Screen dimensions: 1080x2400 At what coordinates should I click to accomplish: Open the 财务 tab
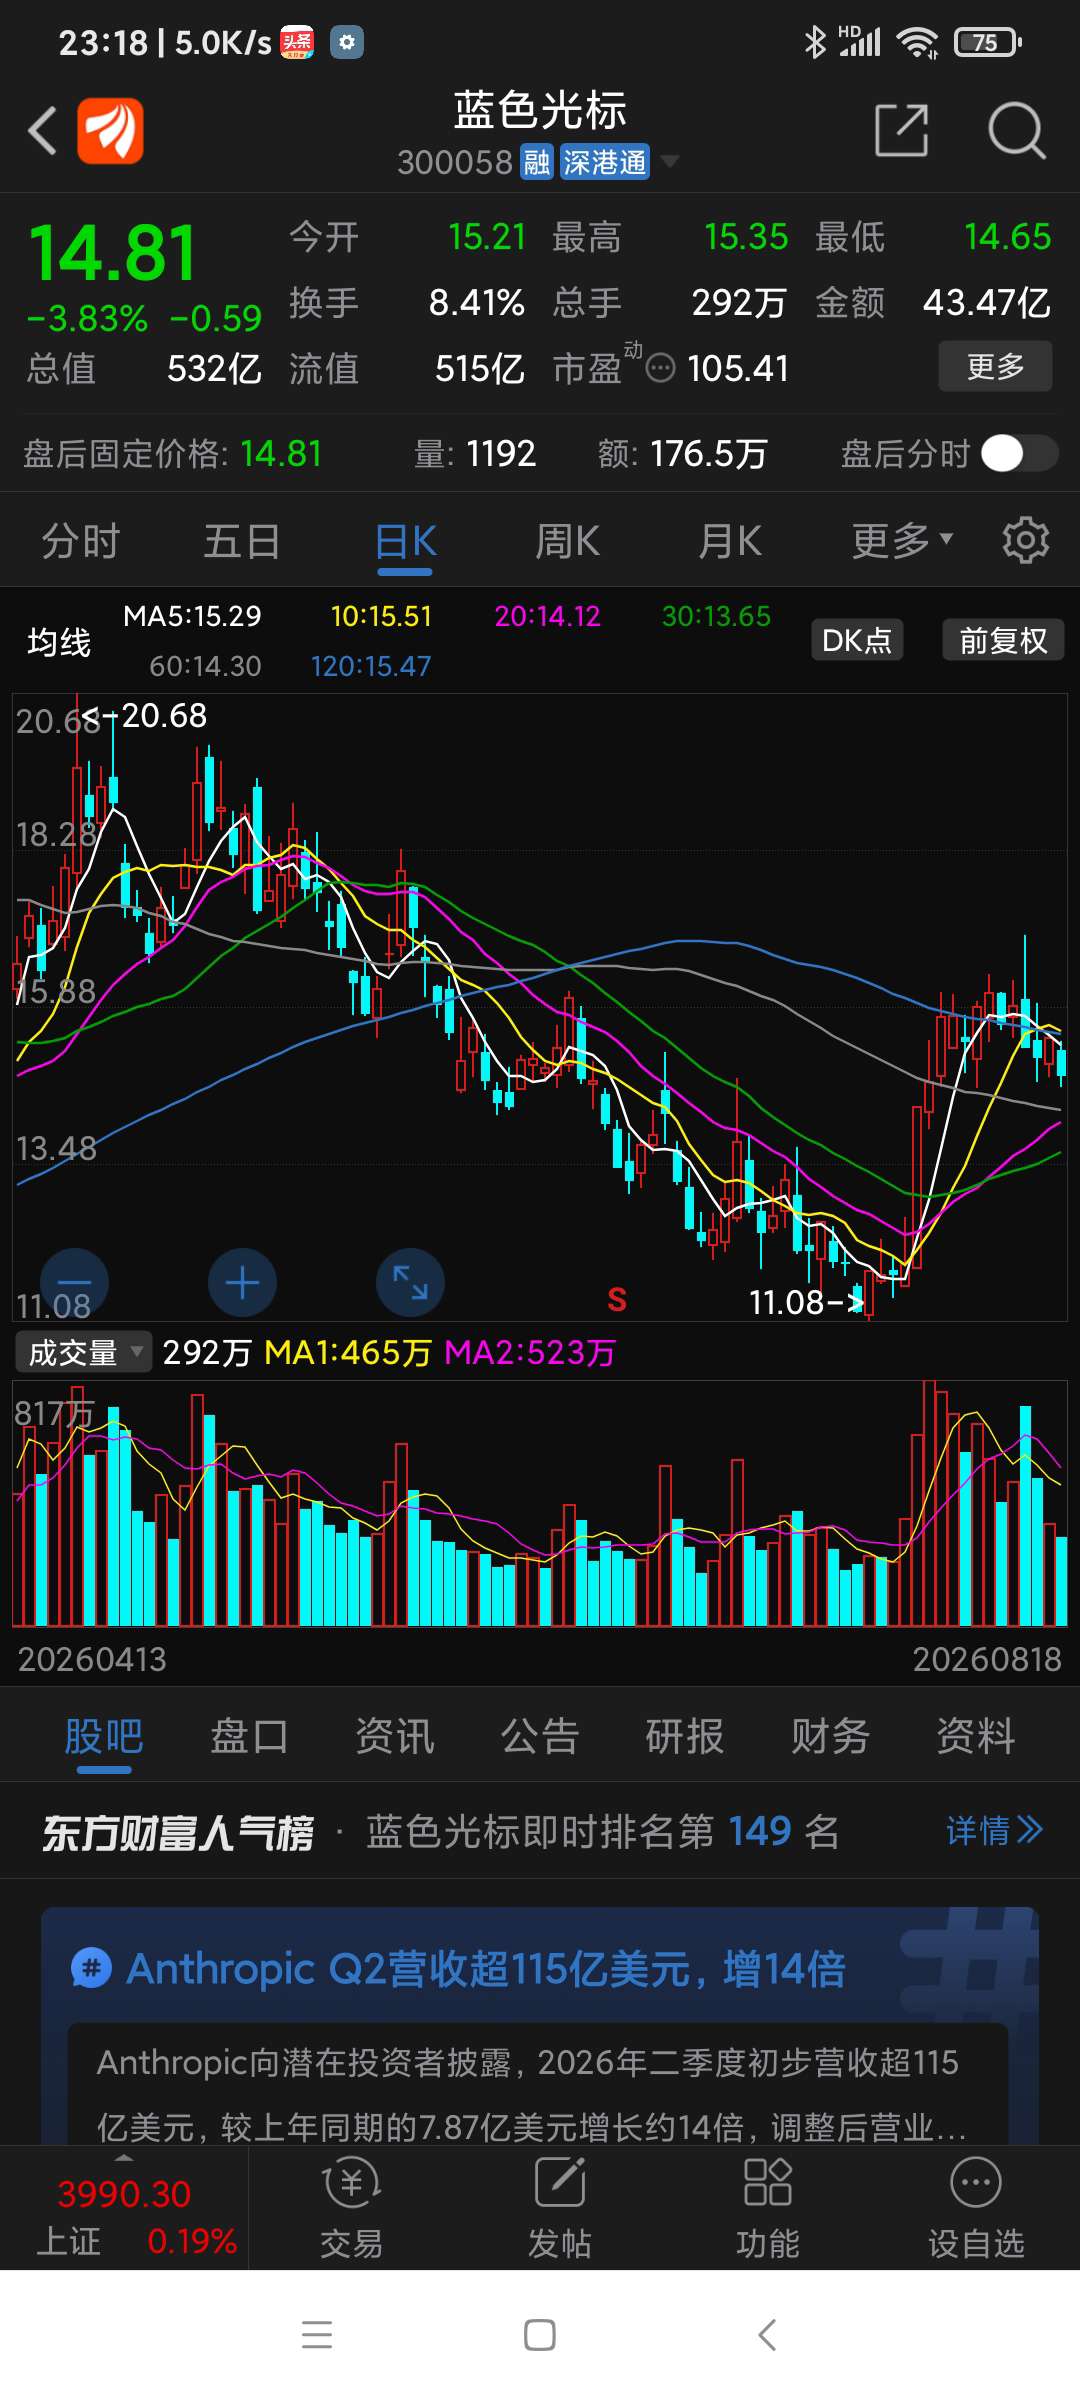830,1737
